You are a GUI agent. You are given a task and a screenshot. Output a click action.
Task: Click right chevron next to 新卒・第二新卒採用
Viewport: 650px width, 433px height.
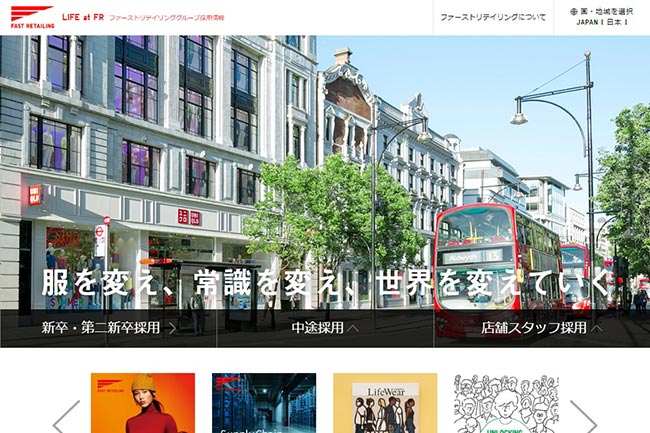173,327
